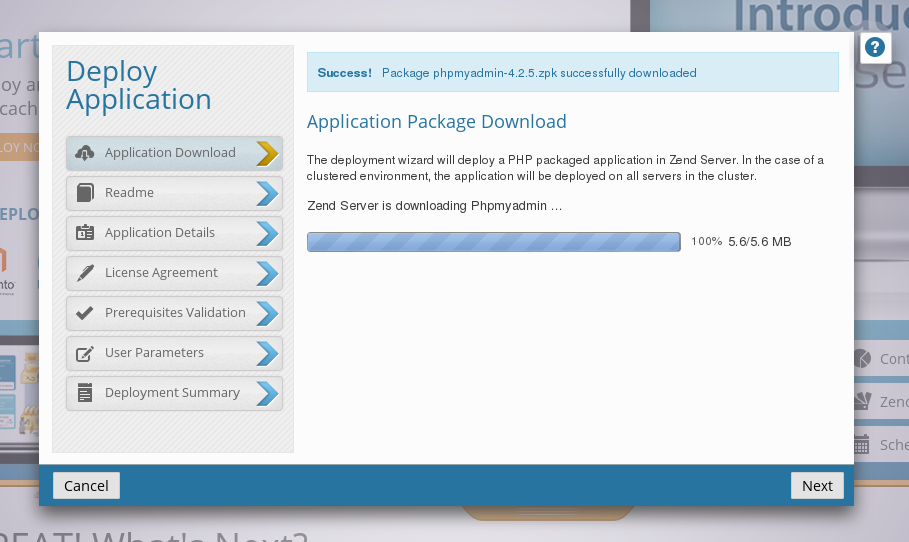The image size is (909, 542).
Task: Click the blue arrow on Application Details
Action: 268,234
